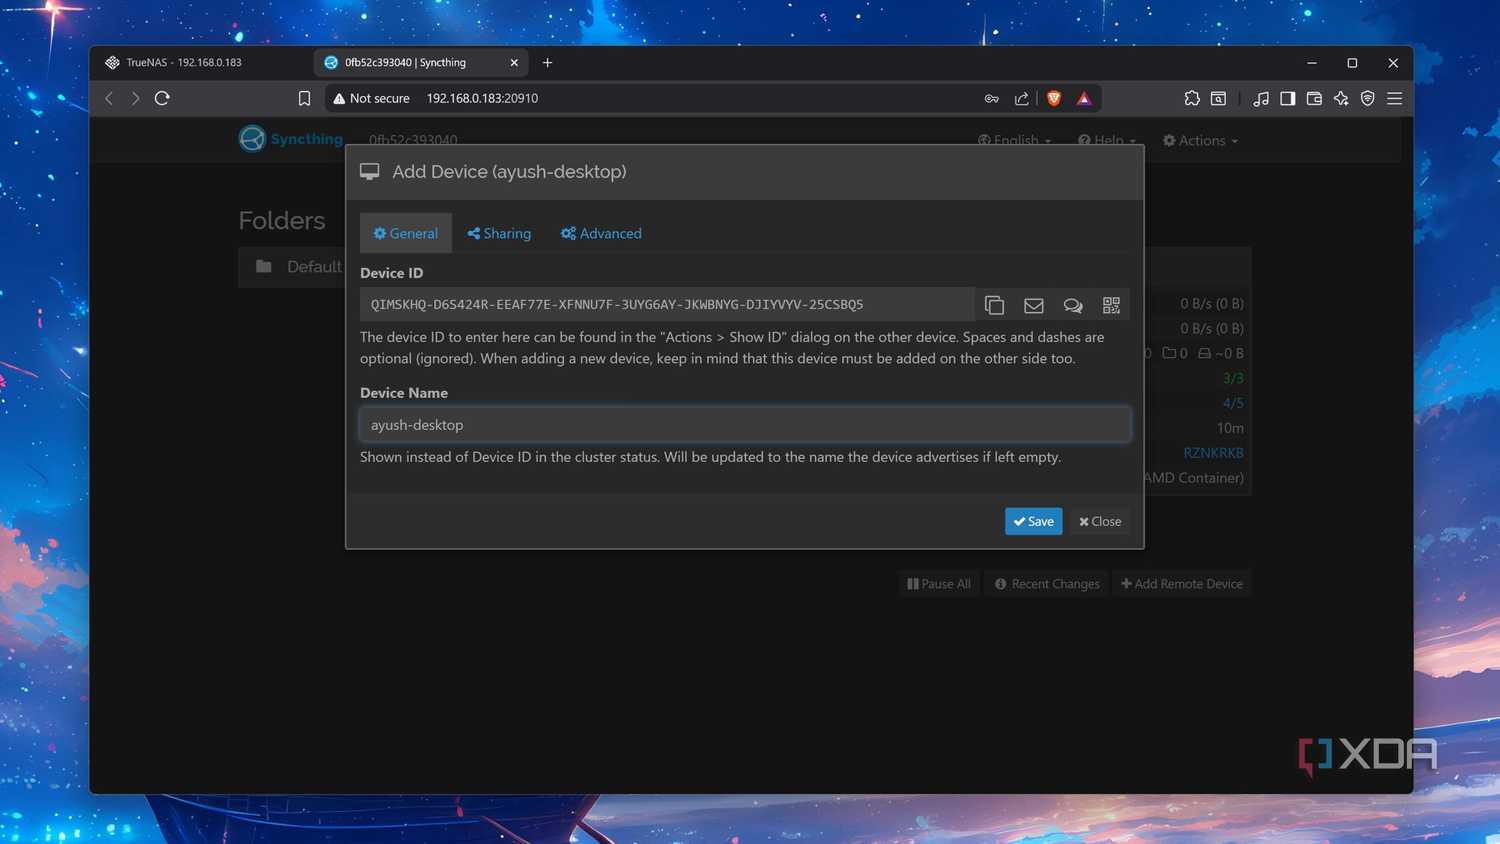This screenshot has width=1500, height=844.
Task: Click the square magnifier toolbar icon
Action: [1218, 98]
